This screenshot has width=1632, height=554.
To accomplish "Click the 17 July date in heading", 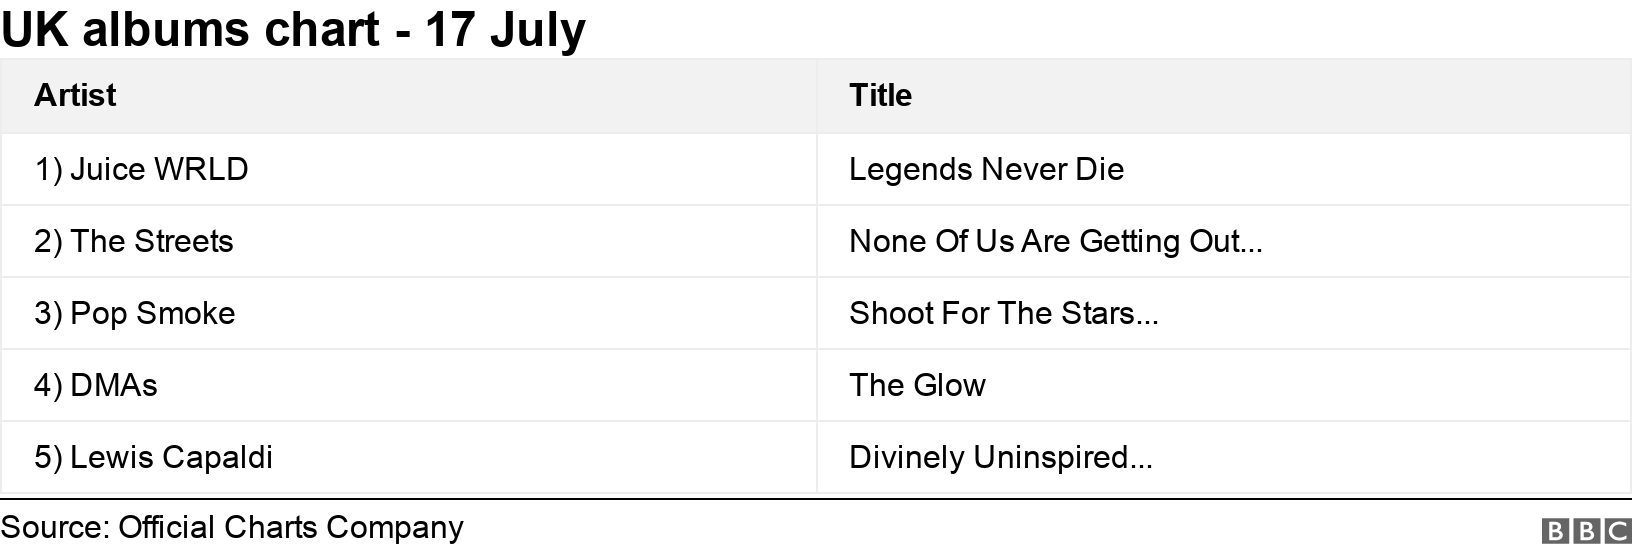I will click(505, 29).
